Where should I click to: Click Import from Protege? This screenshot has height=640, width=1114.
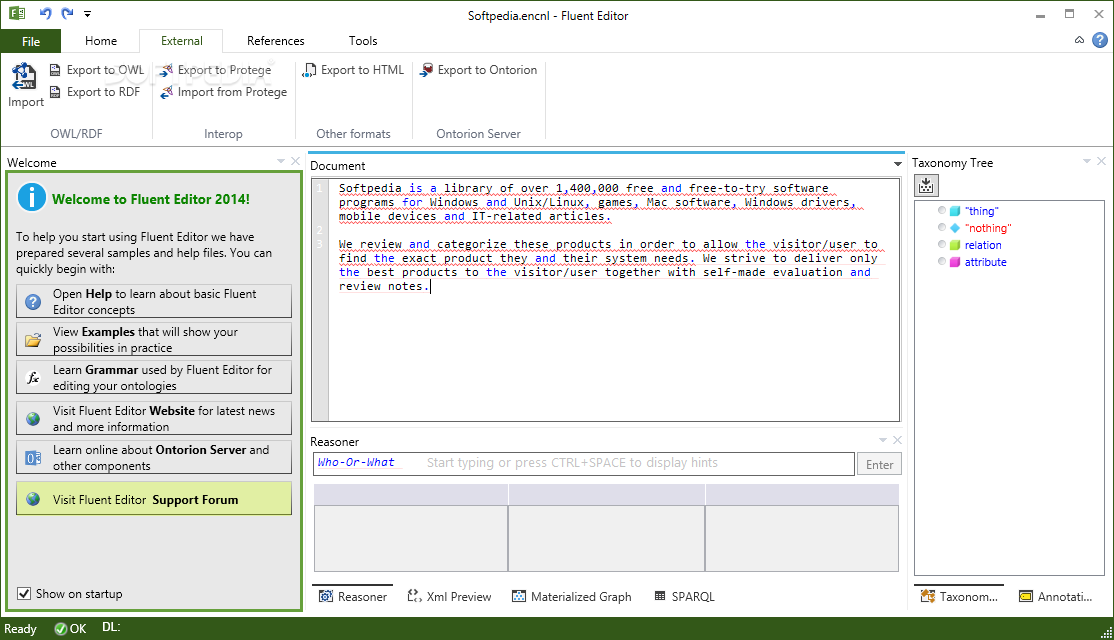coord(223,92)
